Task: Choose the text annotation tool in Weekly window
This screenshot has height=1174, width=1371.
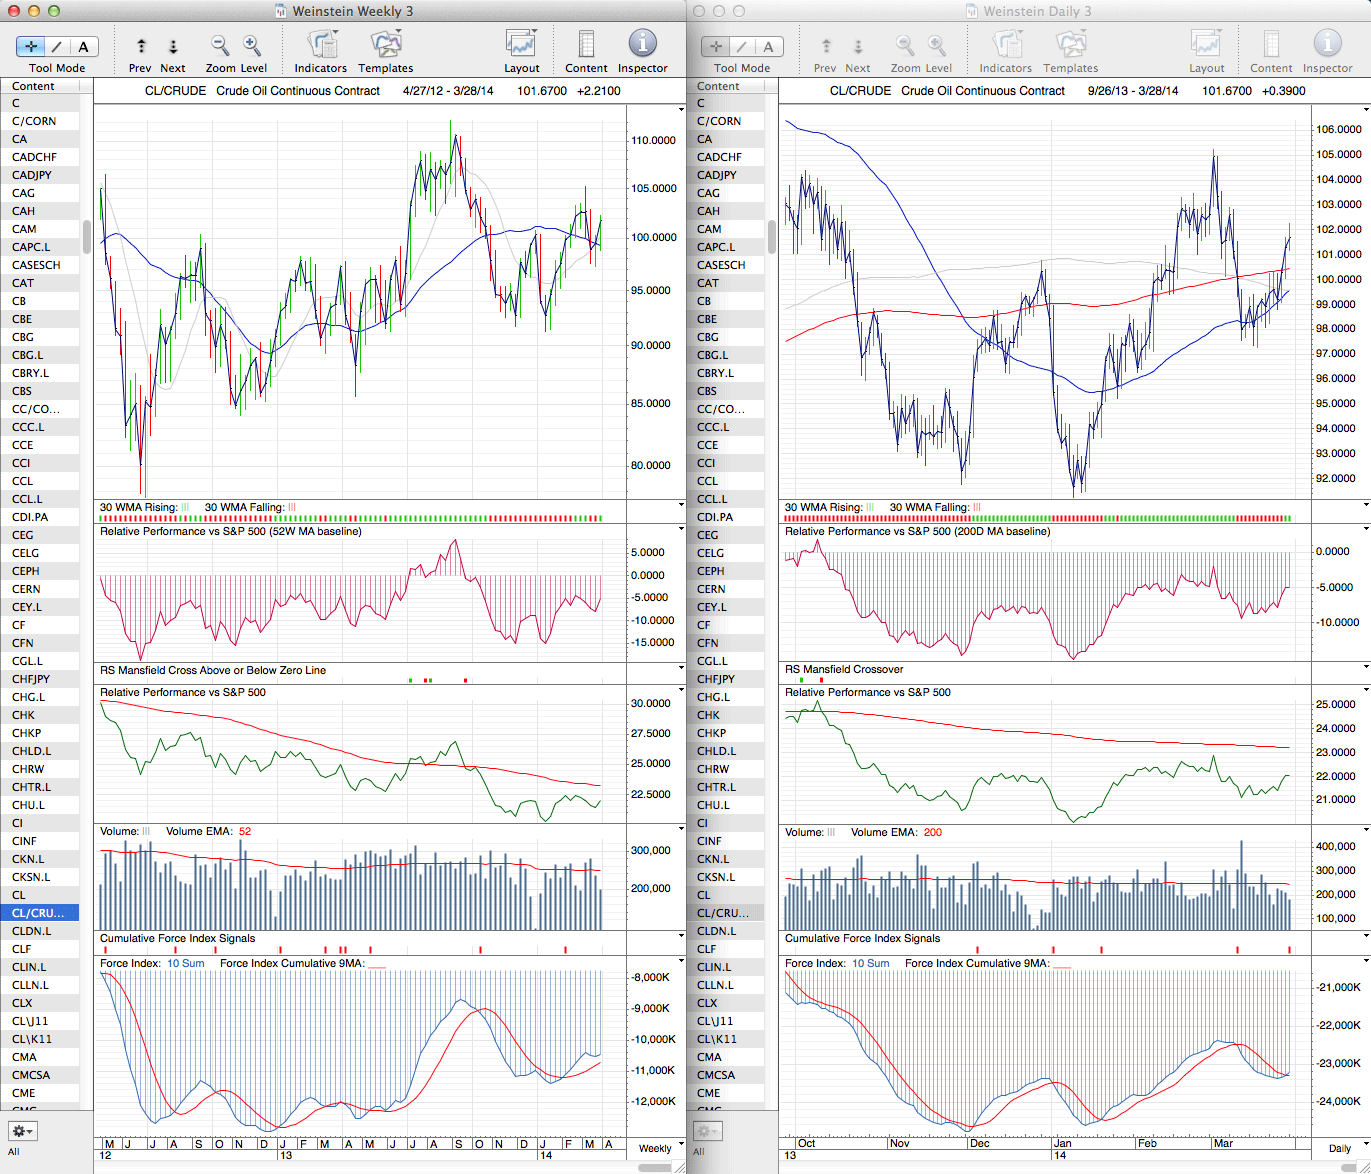Action: (83, 46)
